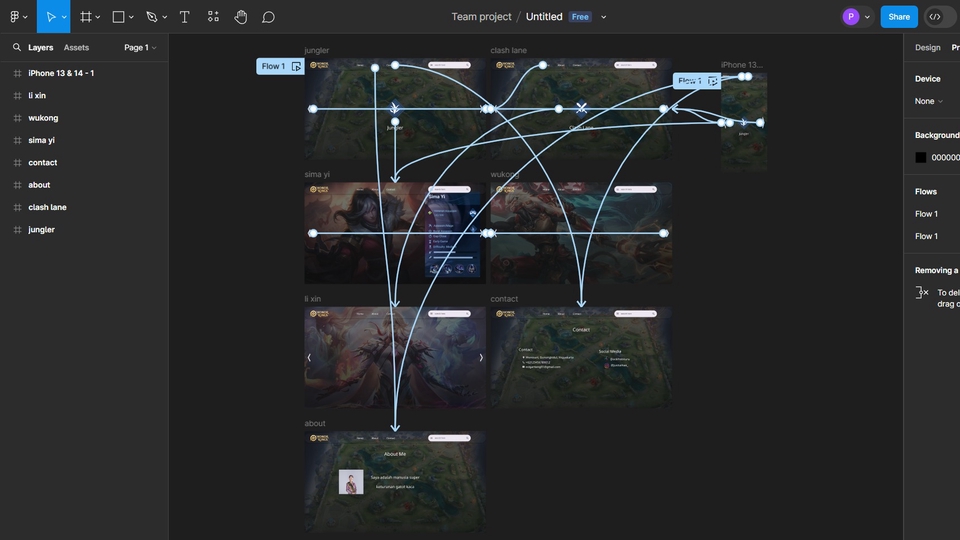Screen dimensions: 960x540
Task: Select the Comment tool
Action: (x=268, y=17)
